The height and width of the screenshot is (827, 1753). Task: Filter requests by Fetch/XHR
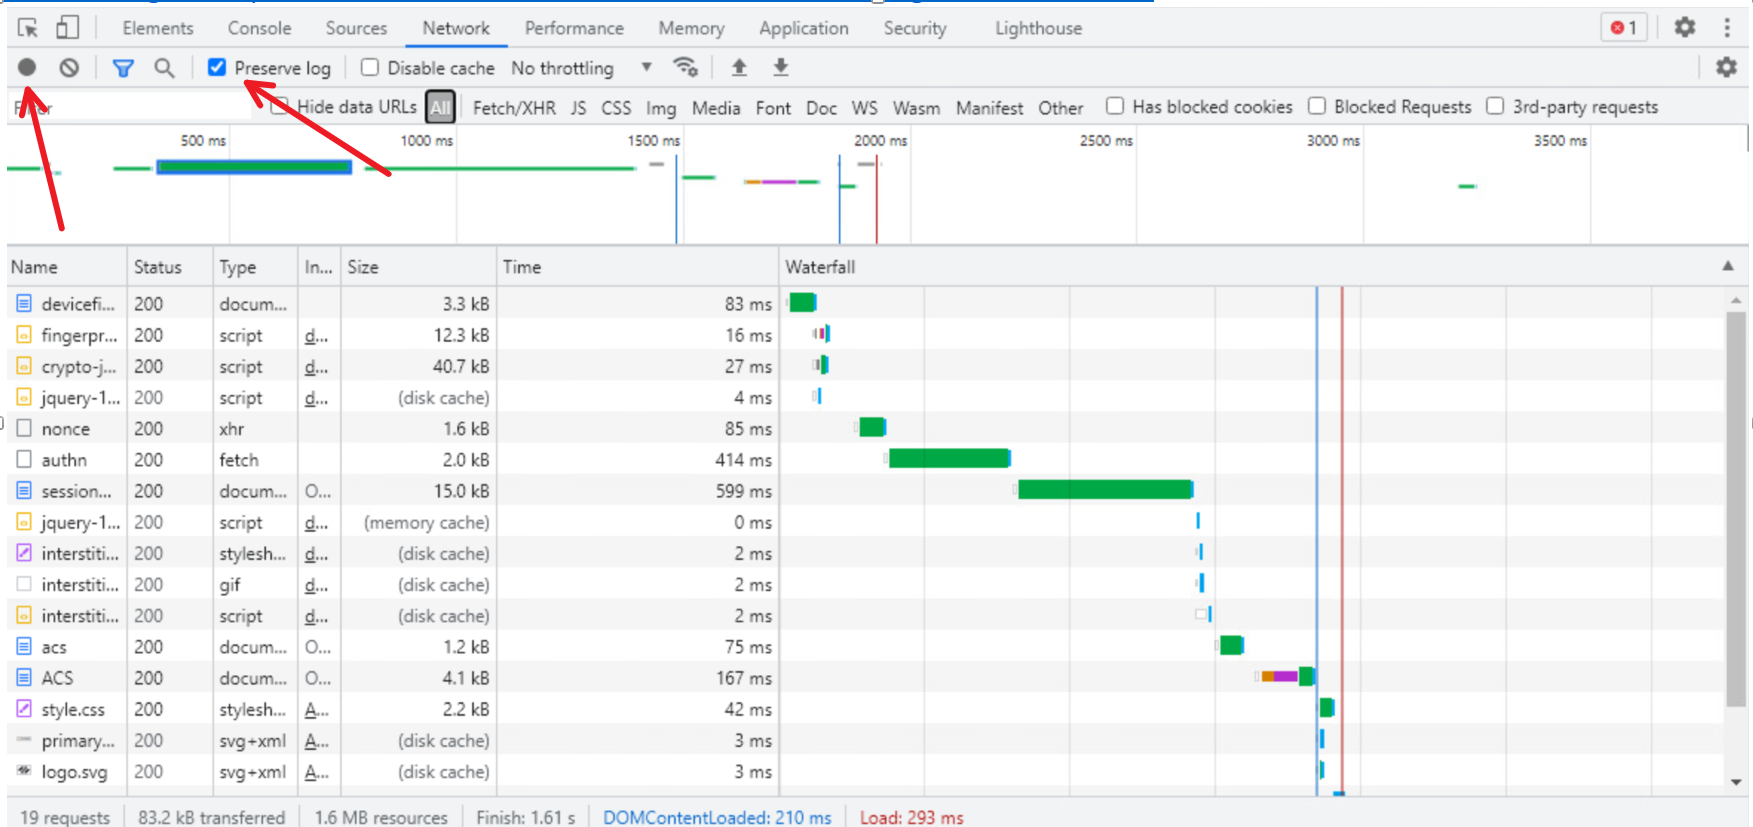coord(513,107)
